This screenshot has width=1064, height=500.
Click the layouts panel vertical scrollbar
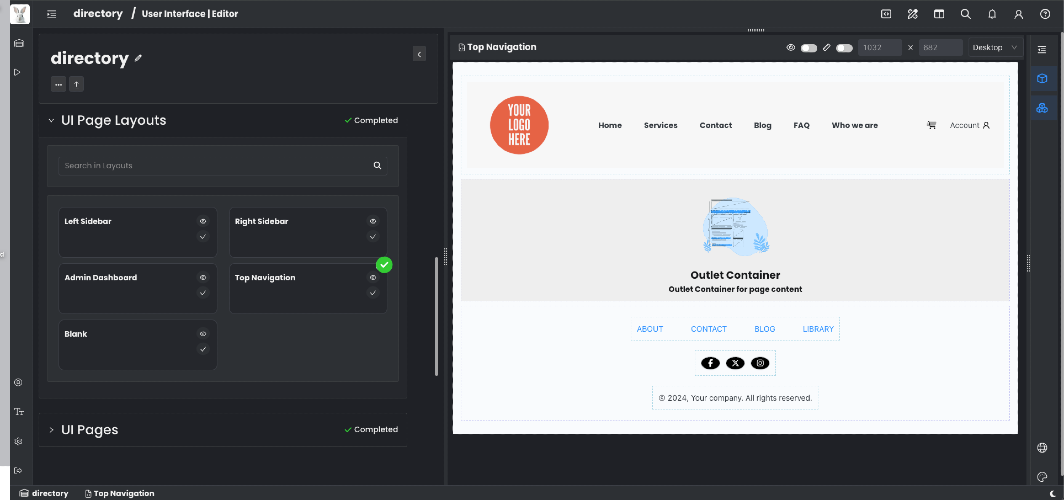pos(436,316)
